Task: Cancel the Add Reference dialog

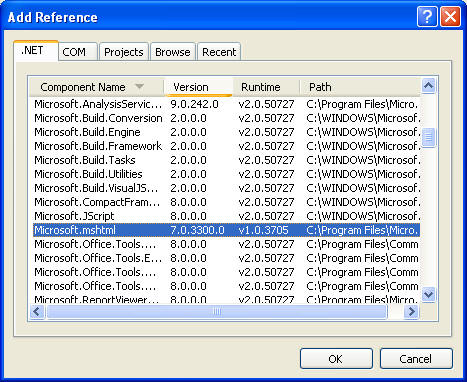Action: 416,359
